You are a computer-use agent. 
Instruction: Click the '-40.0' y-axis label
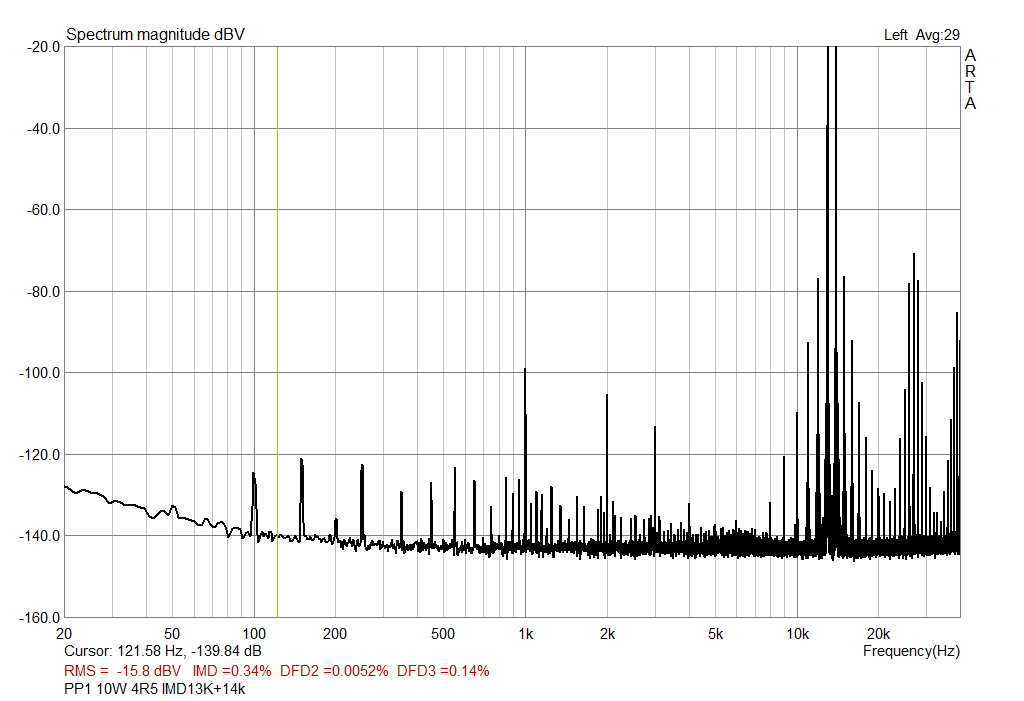pos(43,129)
